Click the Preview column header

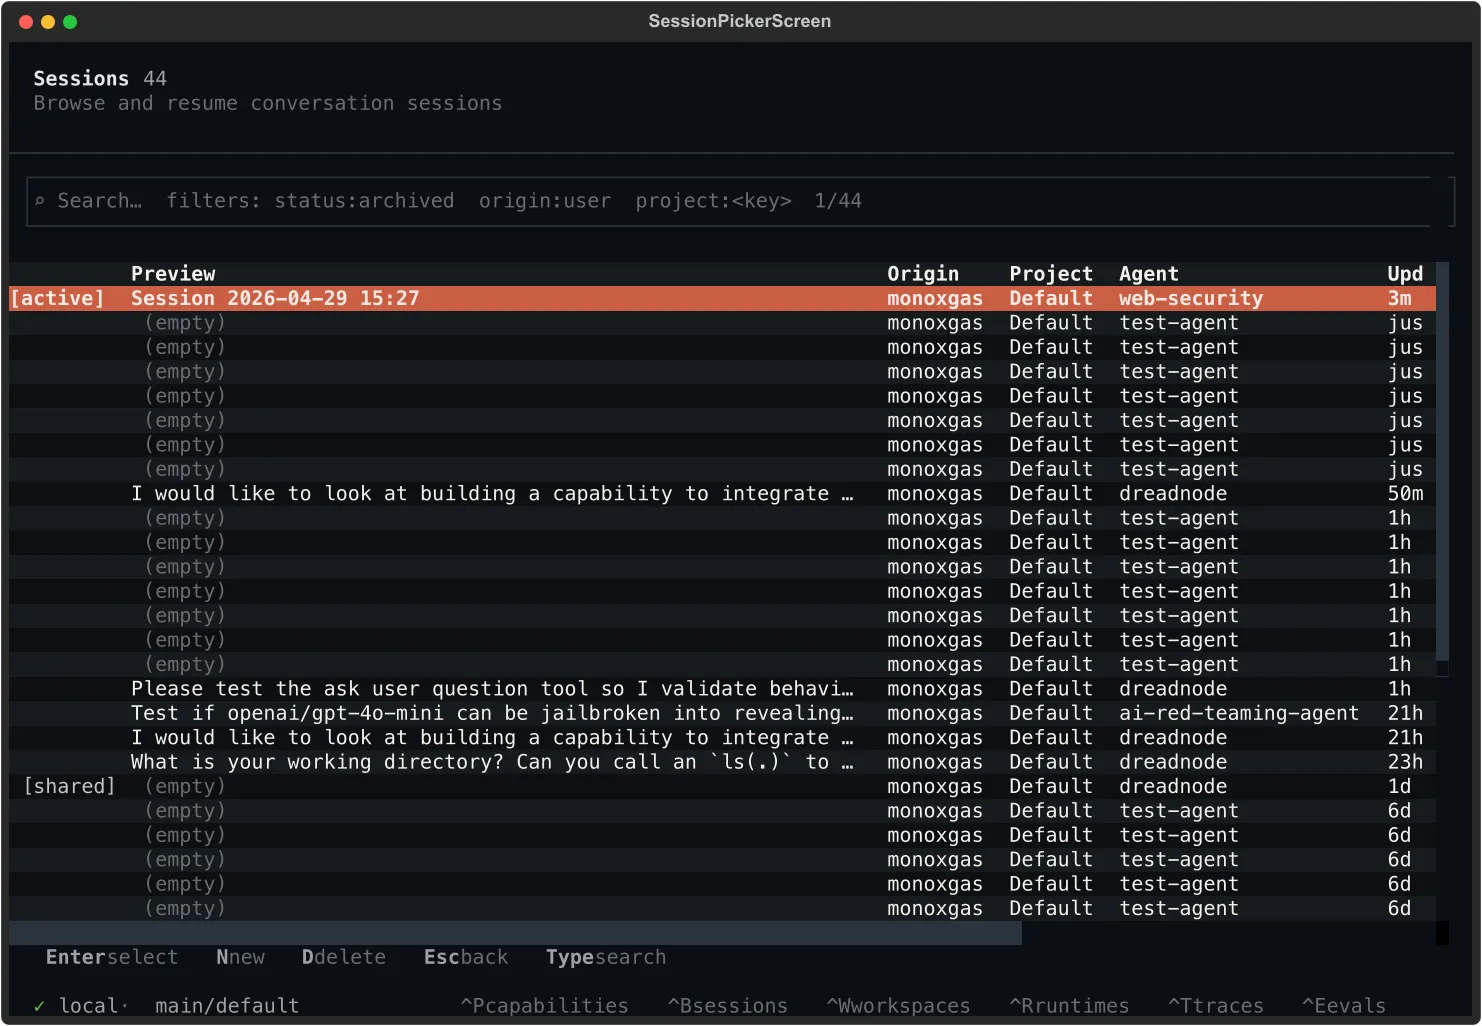pyautogui.click(x=173, y=274)
